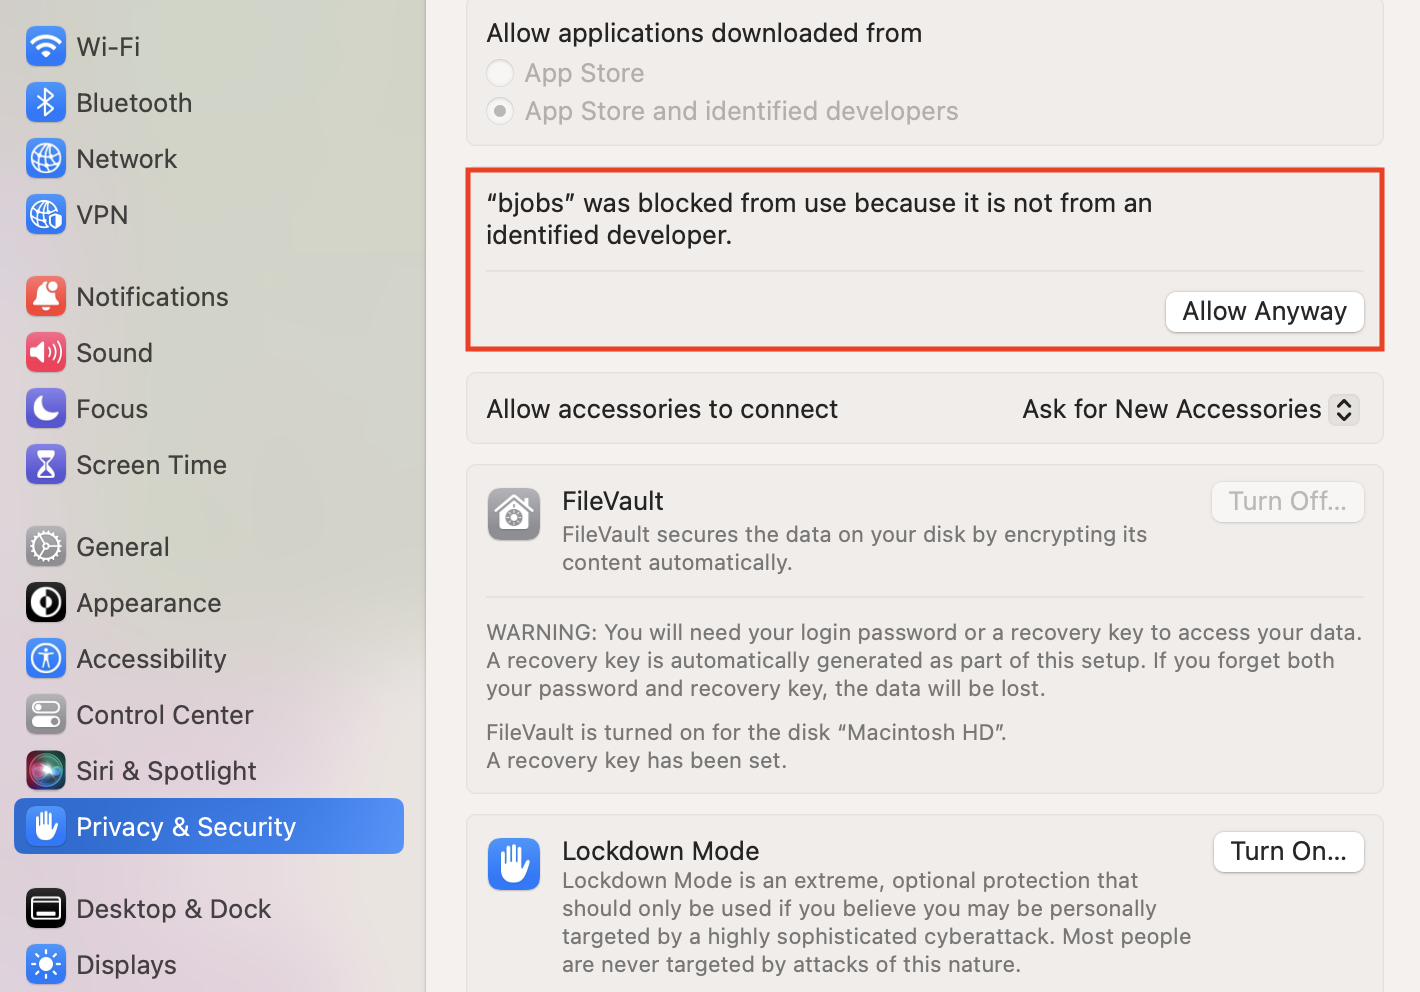Click the Bluetooth icon in sidebar
The image size is (1420, 992).
[x=46, y=103]
